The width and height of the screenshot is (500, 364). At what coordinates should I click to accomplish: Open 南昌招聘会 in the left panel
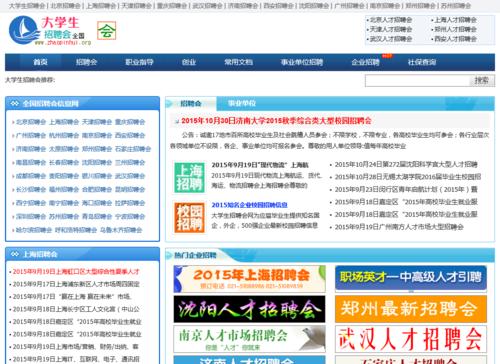[31, 162]
